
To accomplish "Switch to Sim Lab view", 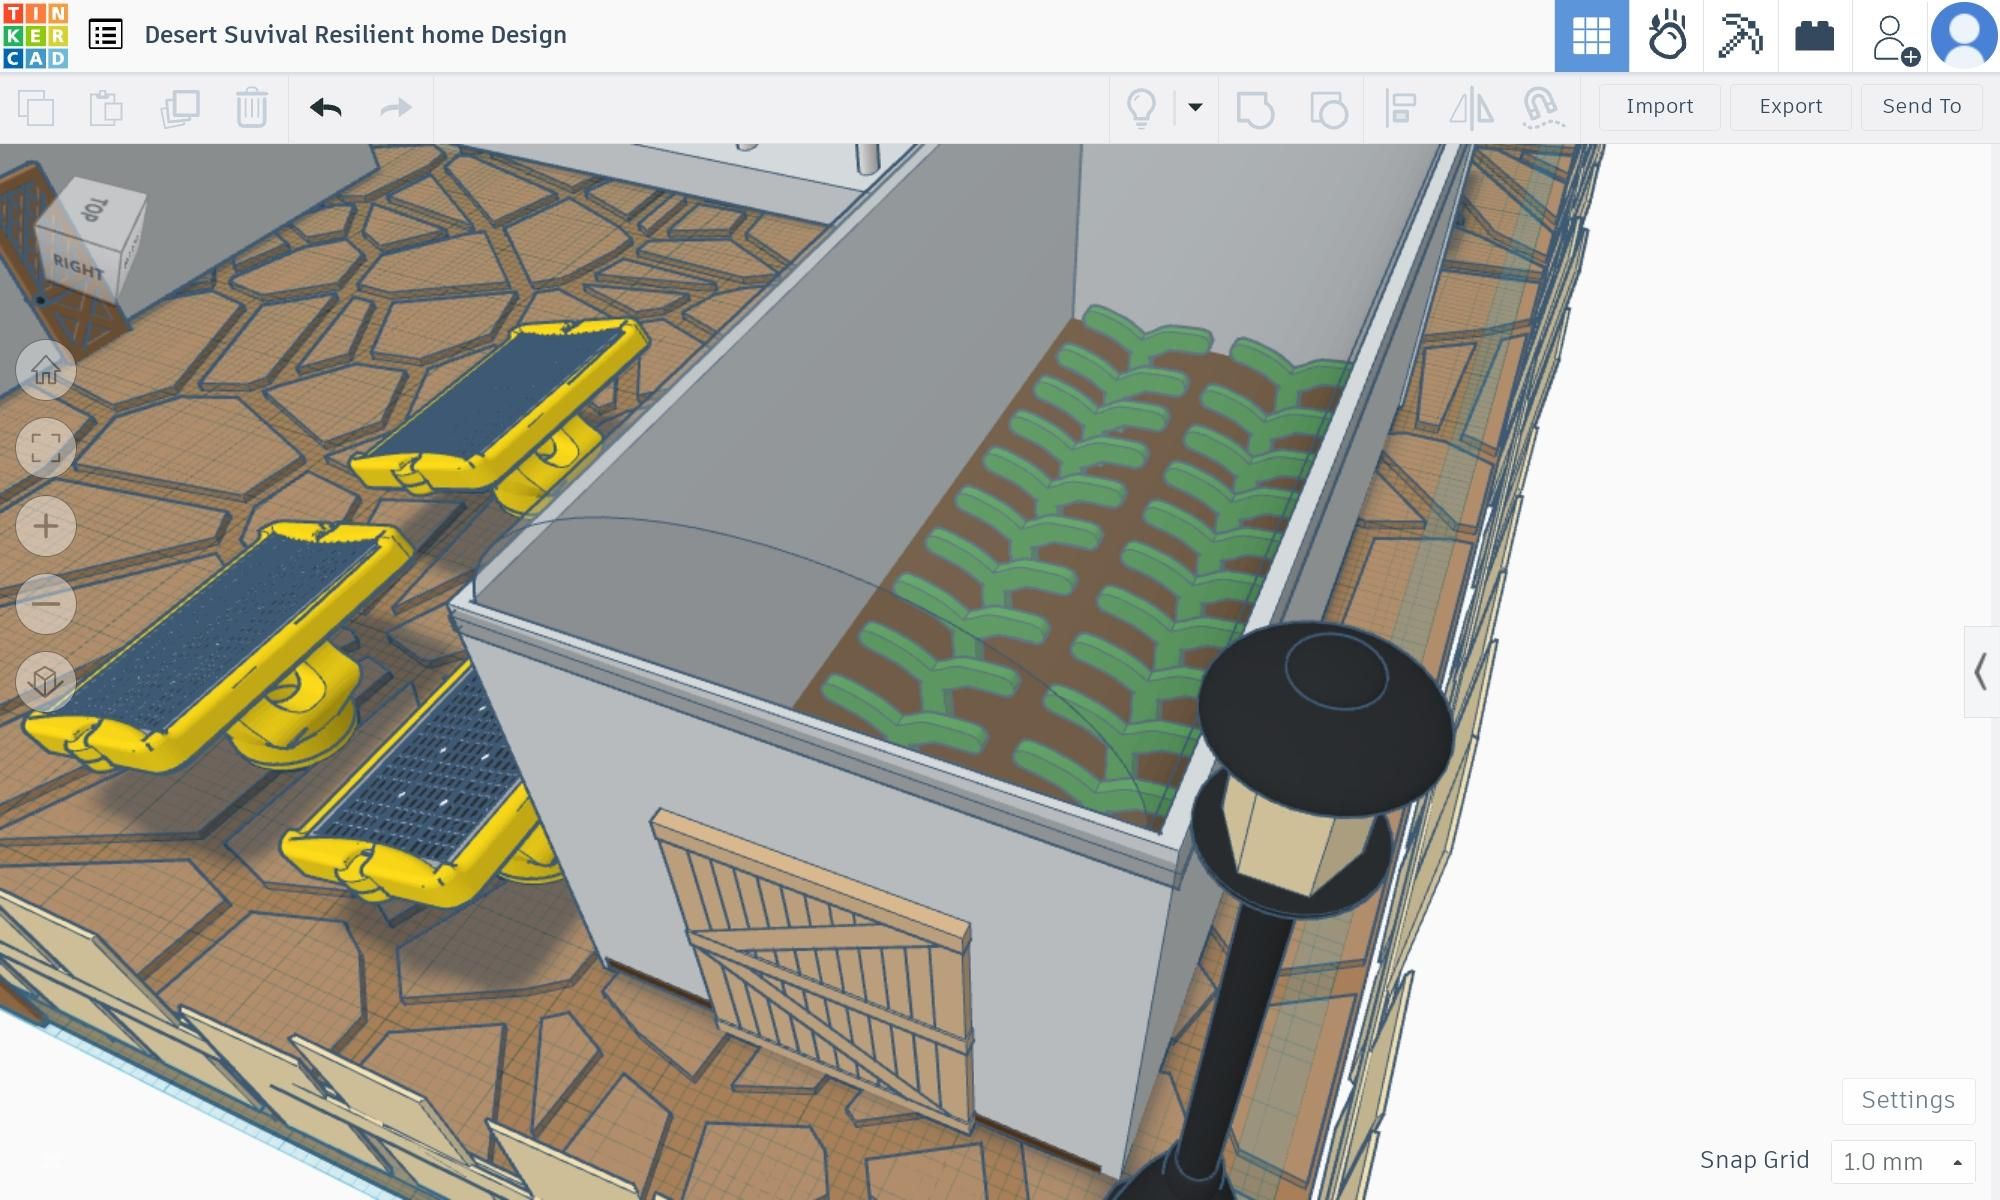I will [1666, 36].
